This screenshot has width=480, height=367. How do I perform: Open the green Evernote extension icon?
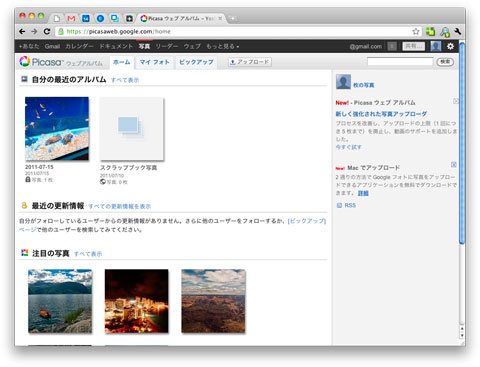pyautogui.click(x=430, y=31)
